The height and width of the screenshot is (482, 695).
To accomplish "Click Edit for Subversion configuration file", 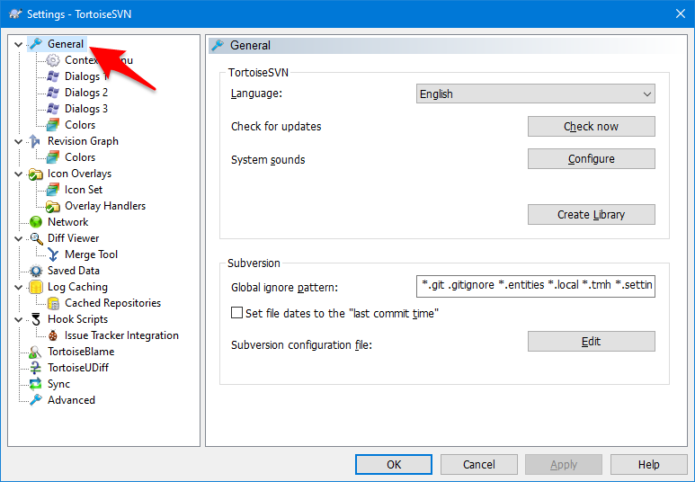I will click(x=591, y=341).
